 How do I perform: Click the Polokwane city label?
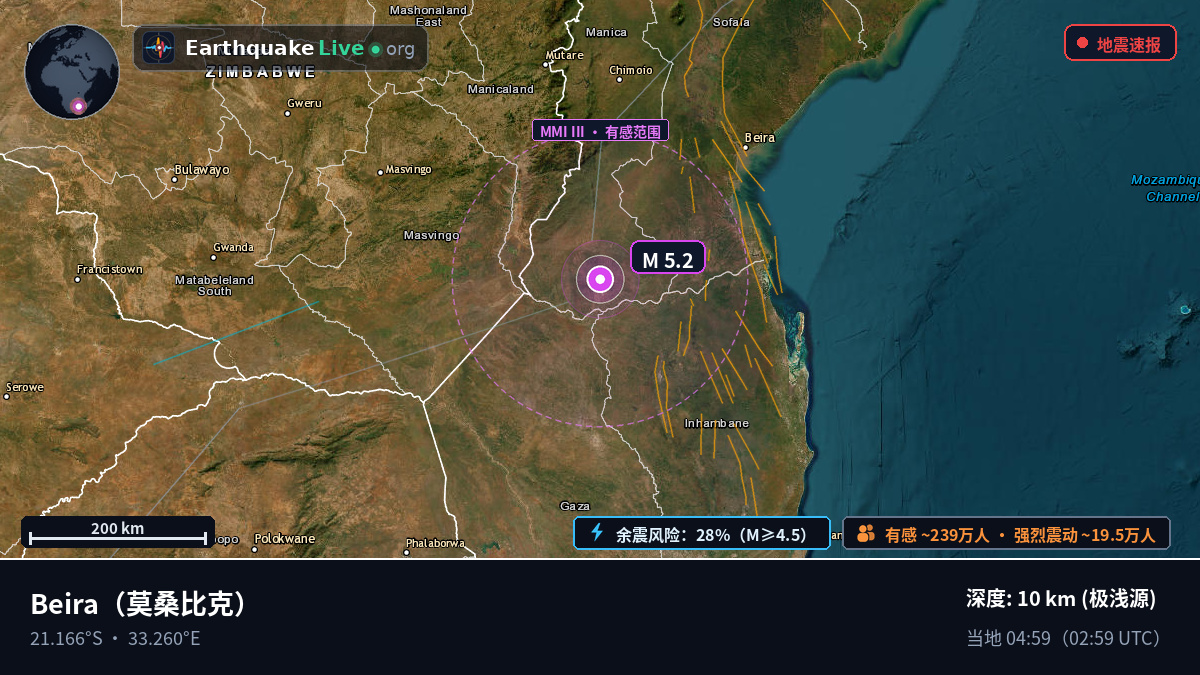(284, 538)
